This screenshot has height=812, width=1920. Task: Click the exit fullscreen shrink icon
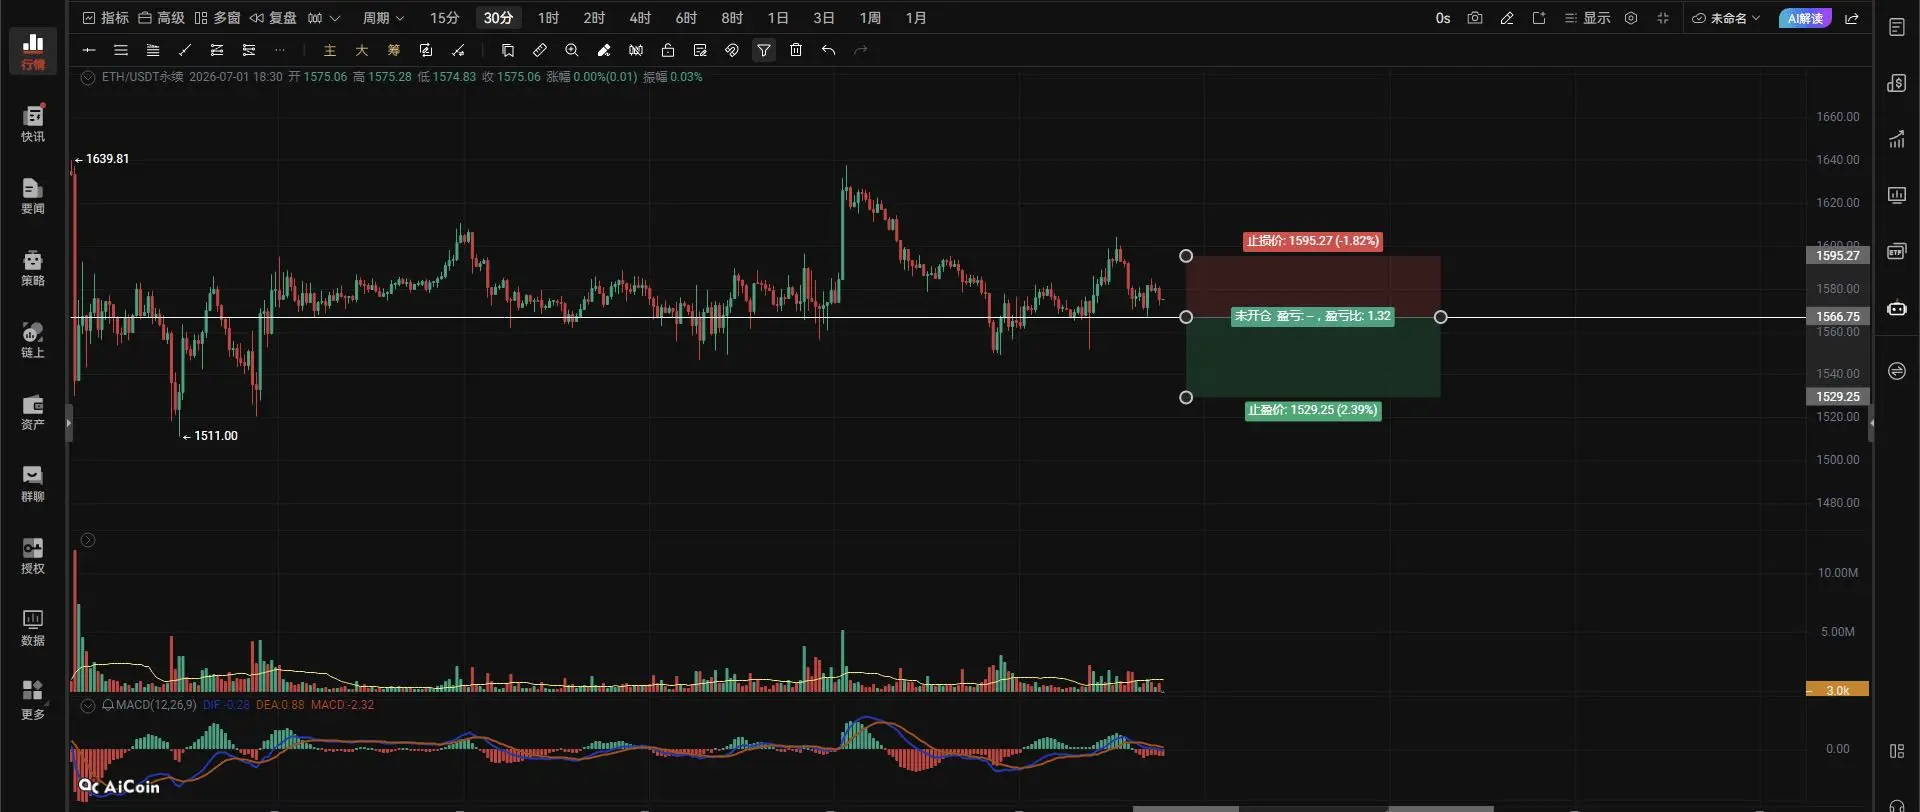click(1663, 18)
